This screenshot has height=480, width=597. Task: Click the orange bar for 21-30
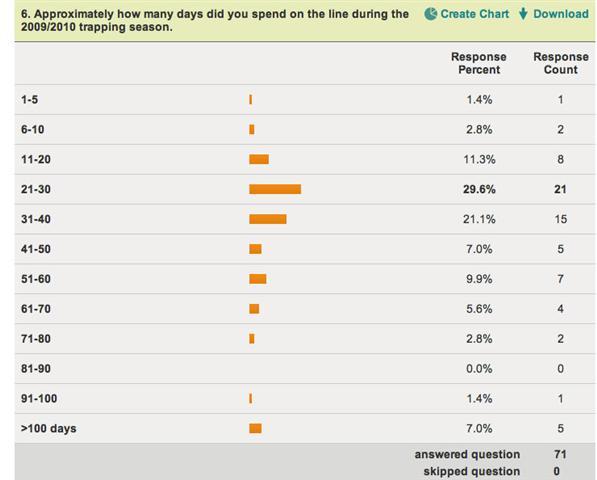pos(275,189)
